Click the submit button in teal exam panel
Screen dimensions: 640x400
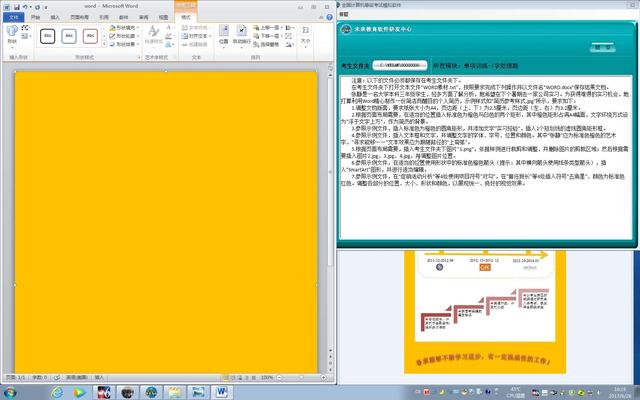602,47
